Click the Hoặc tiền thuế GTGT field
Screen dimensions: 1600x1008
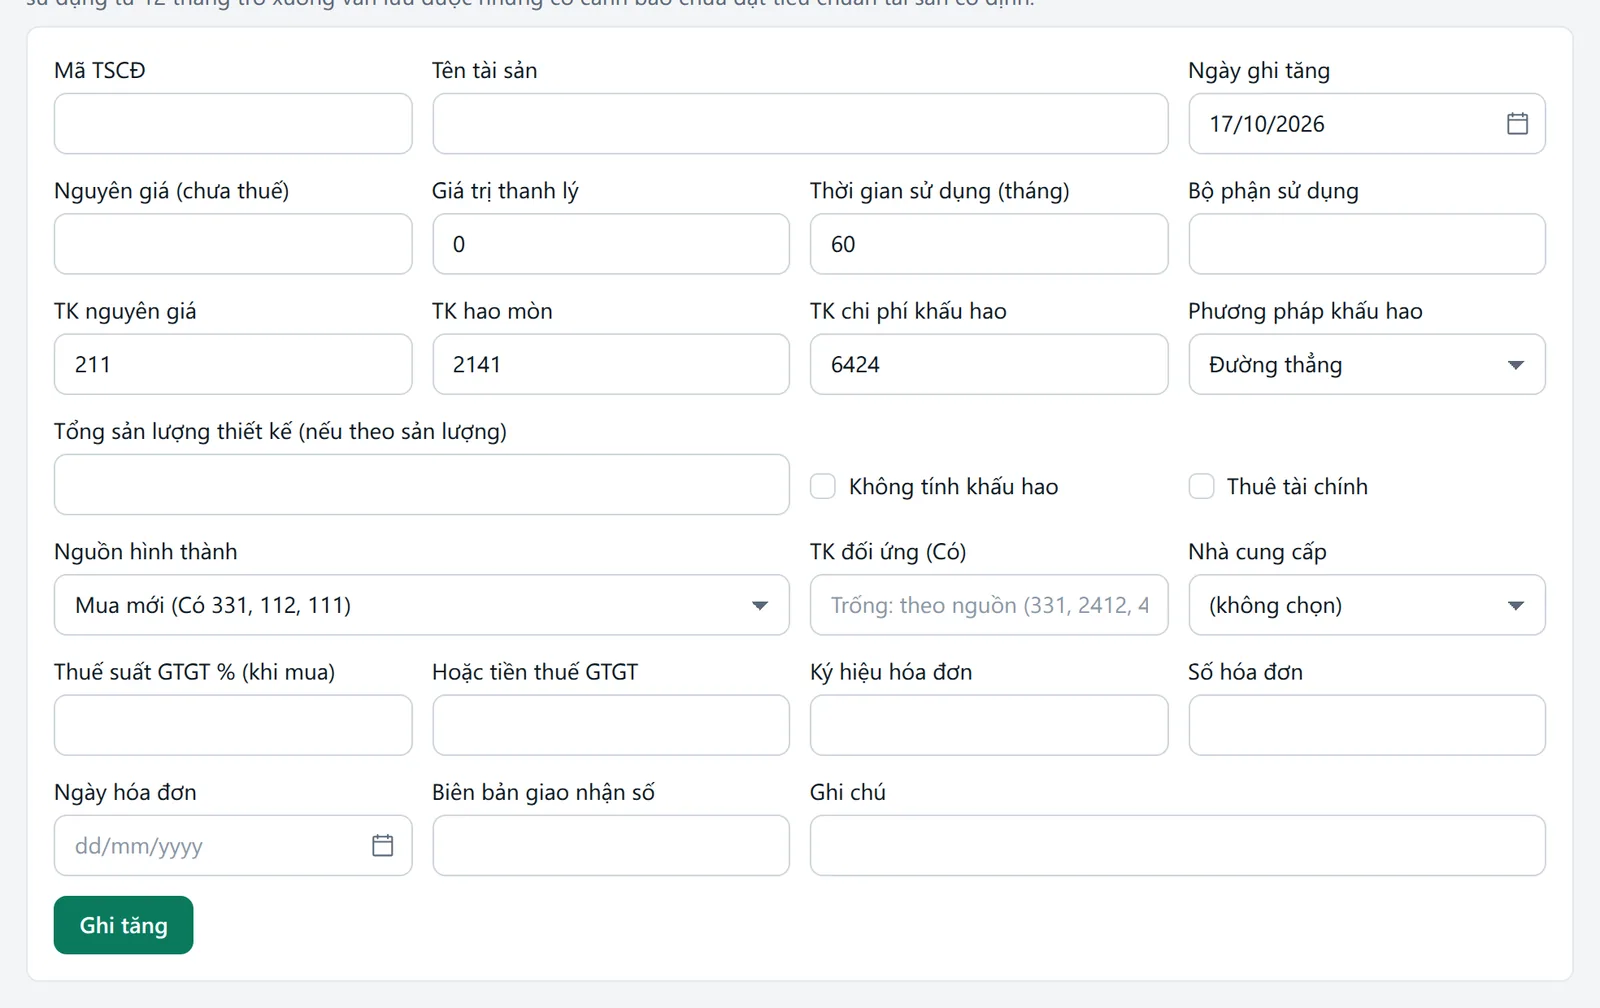(611, 725)
